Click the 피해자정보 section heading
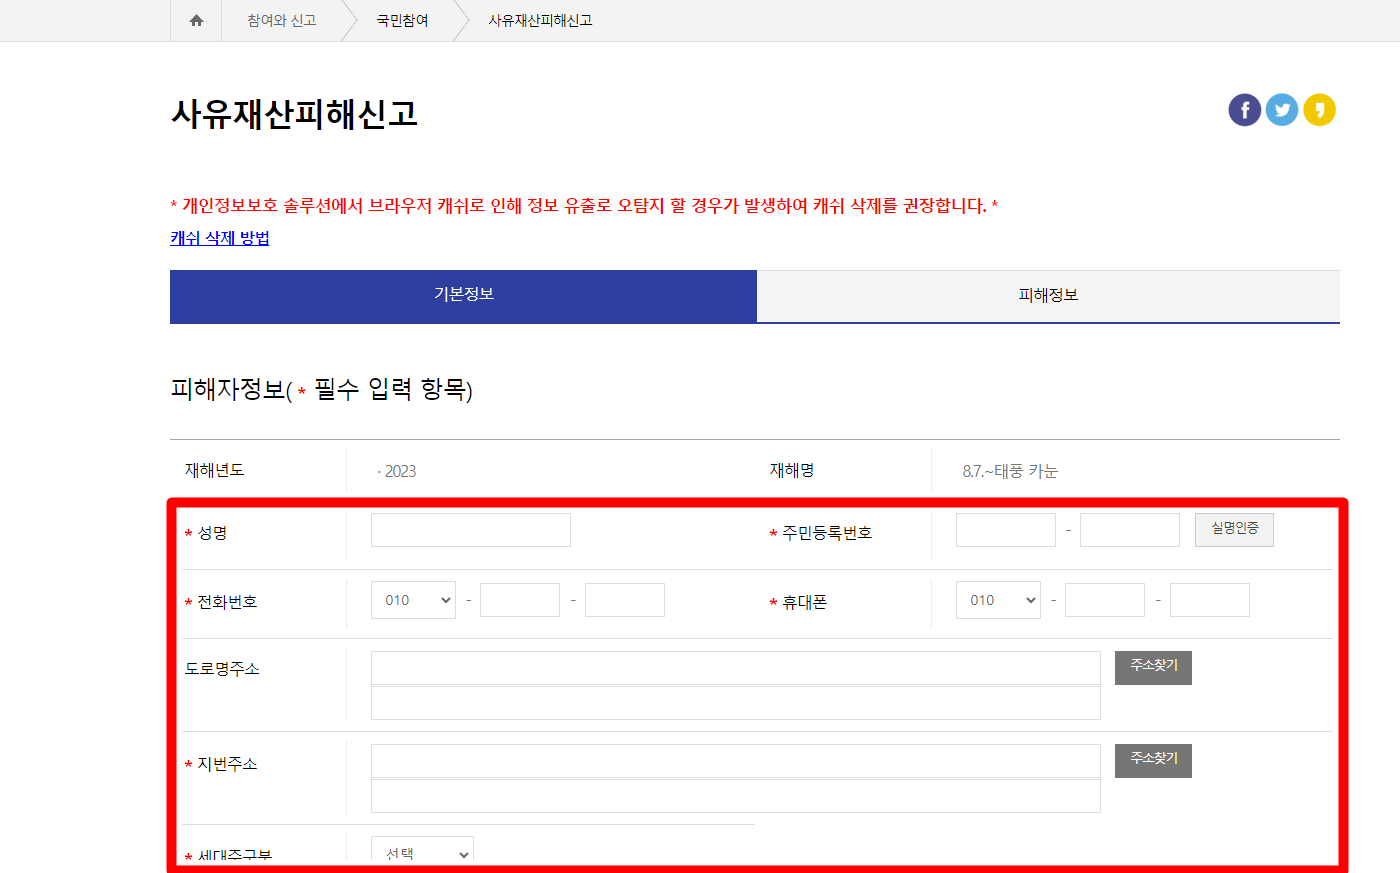This screenshot has width=1400, height=873. click(x=321, y=389)
